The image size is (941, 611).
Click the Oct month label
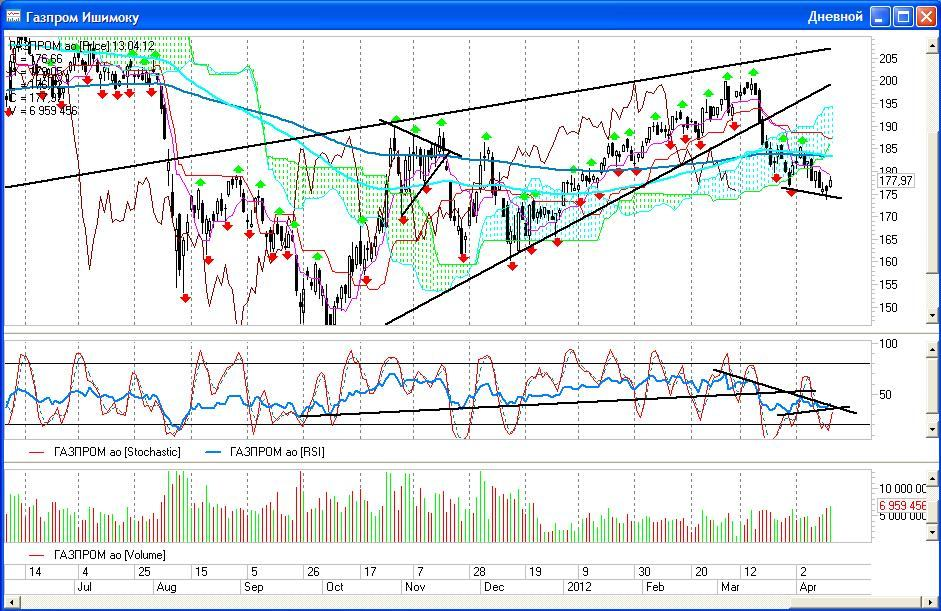tap(334, 586)
